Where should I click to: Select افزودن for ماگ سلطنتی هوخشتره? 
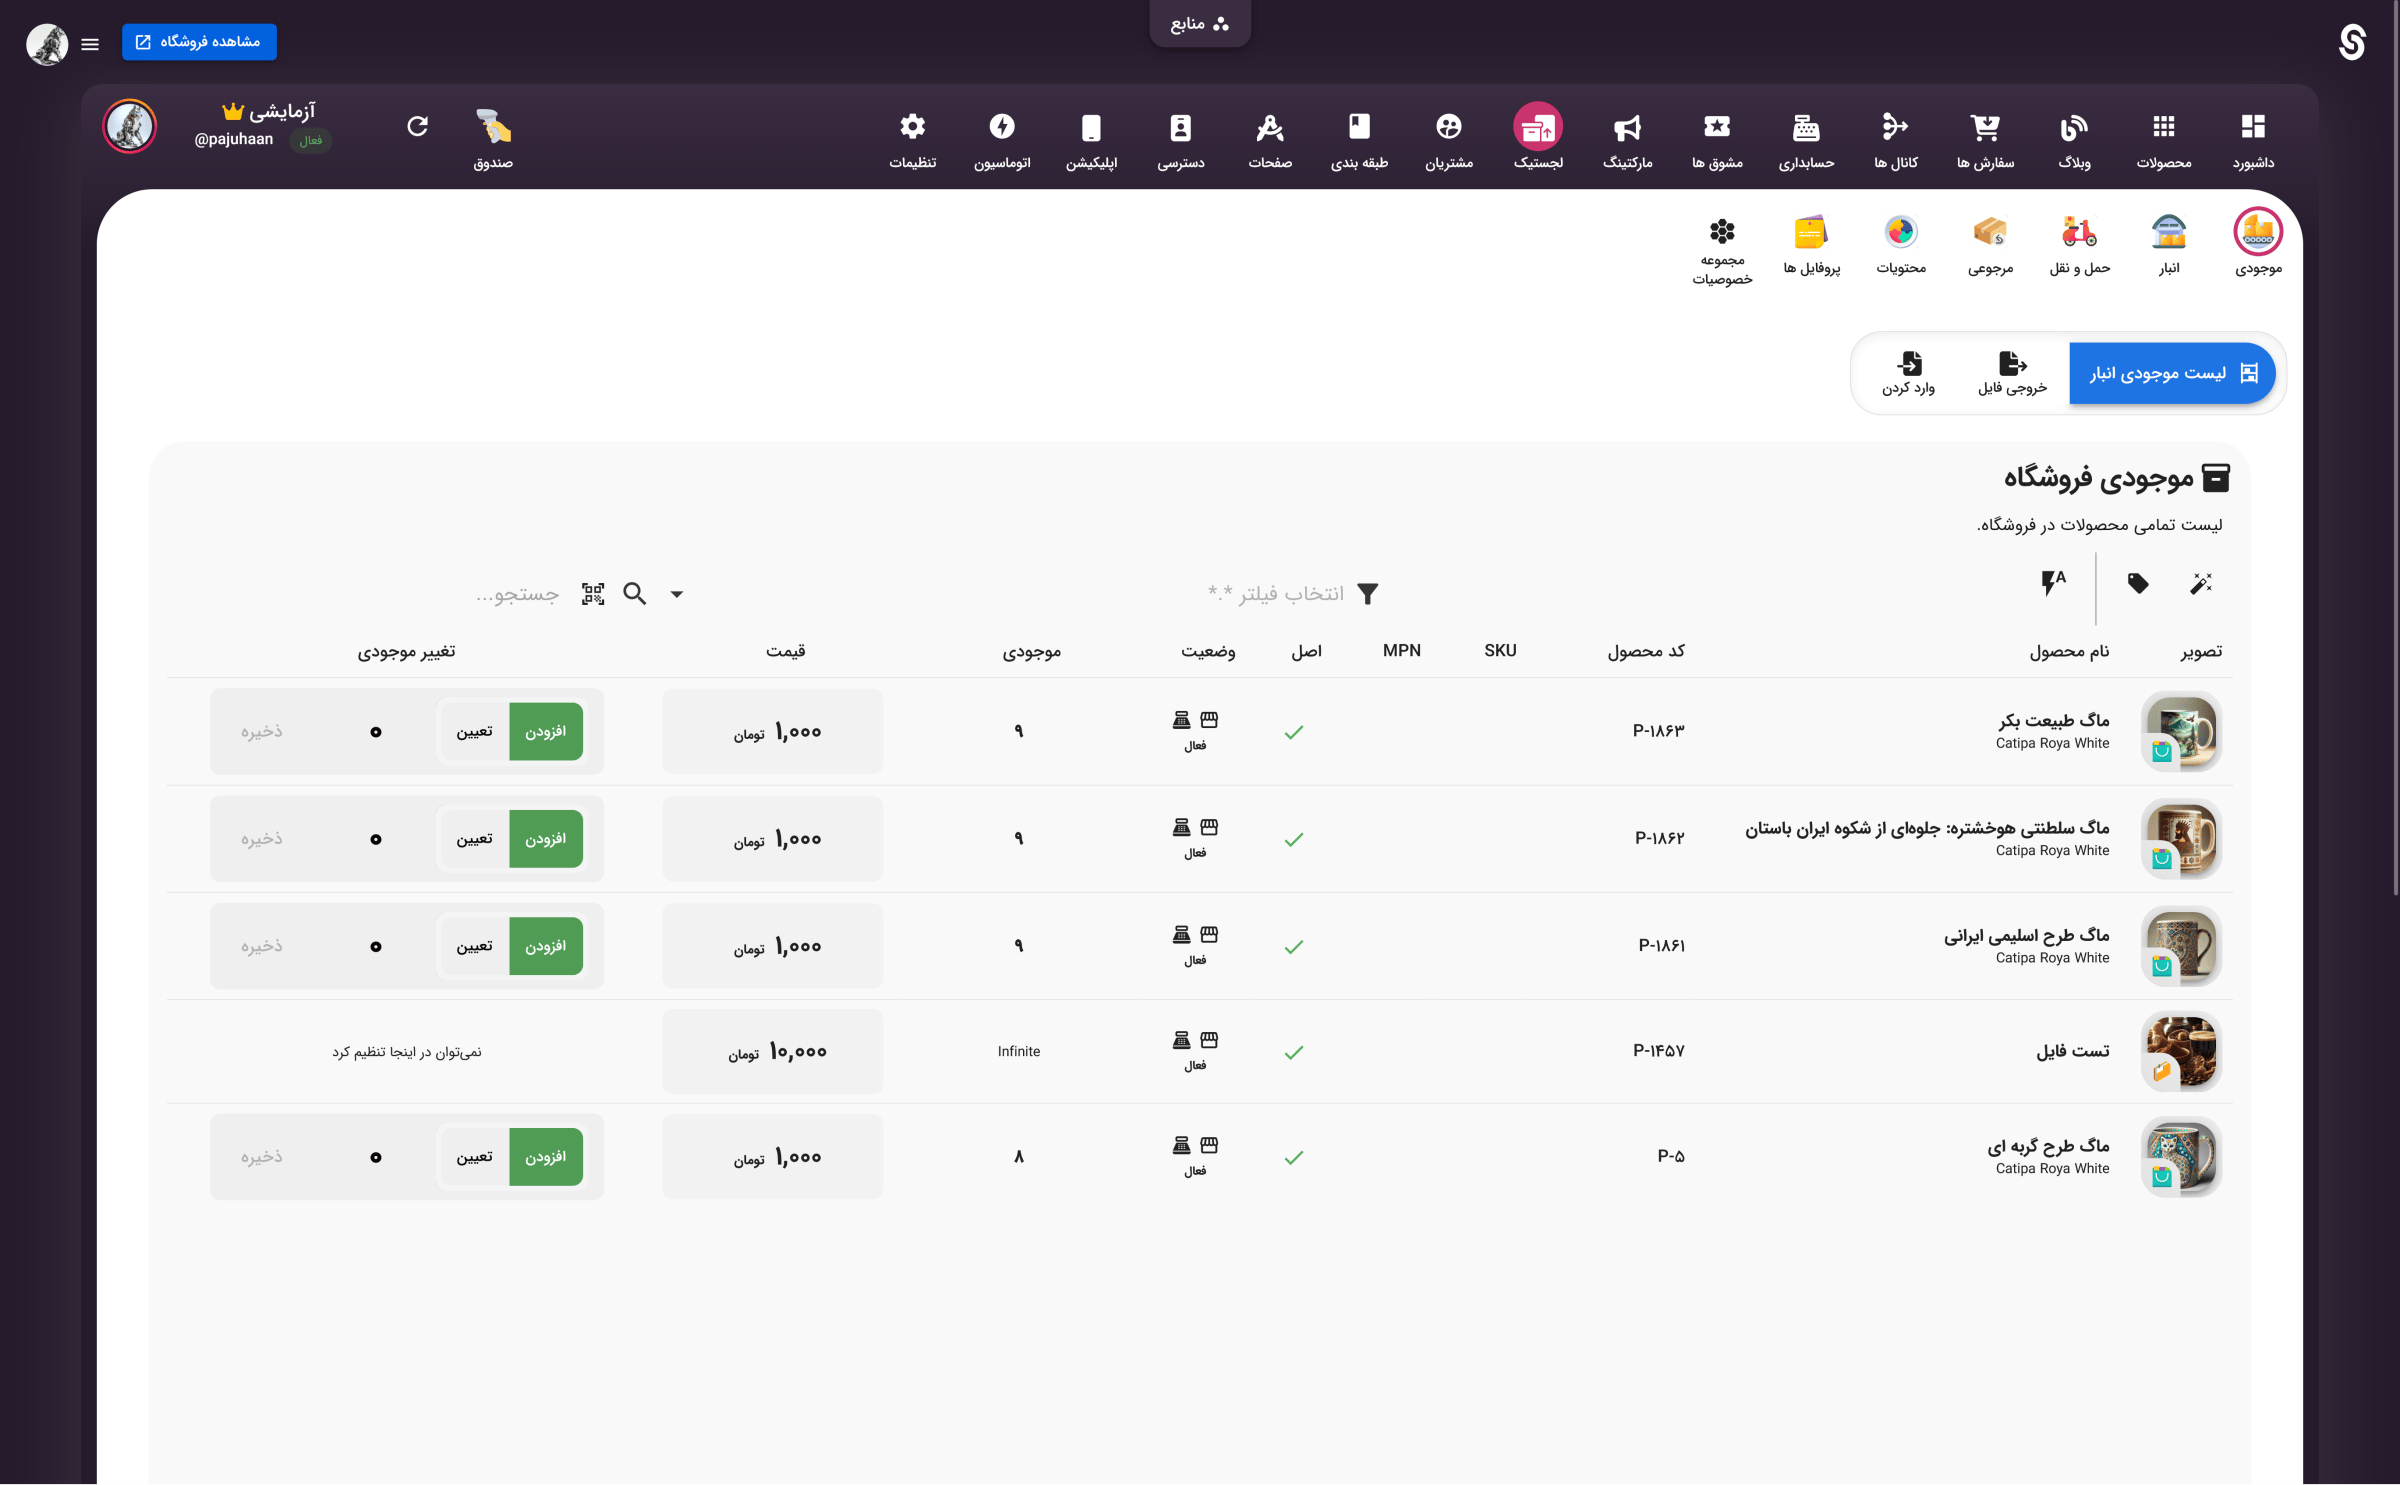point(546,839)
